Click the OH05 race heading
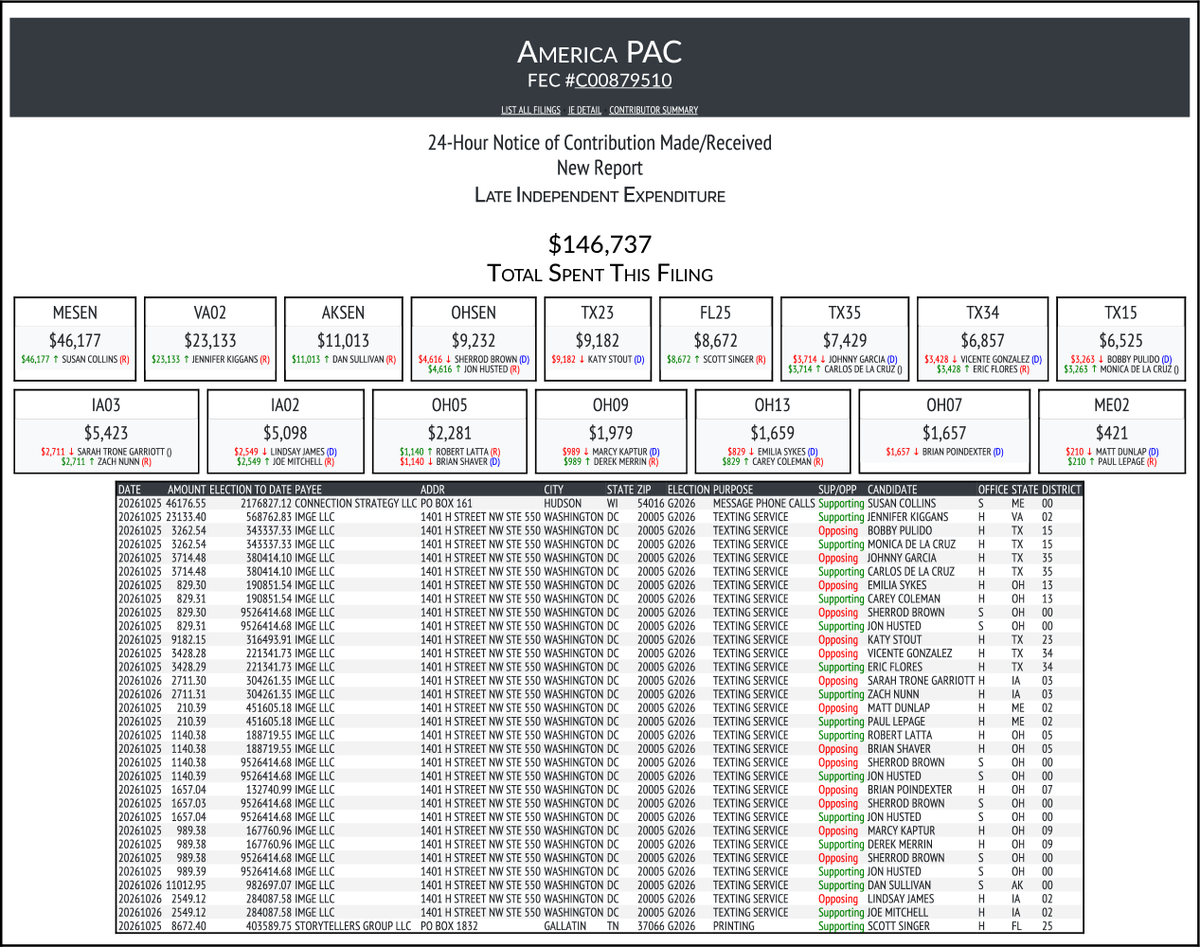Image resolution: width=1200 pixels, height=947 pixels. 450,407
